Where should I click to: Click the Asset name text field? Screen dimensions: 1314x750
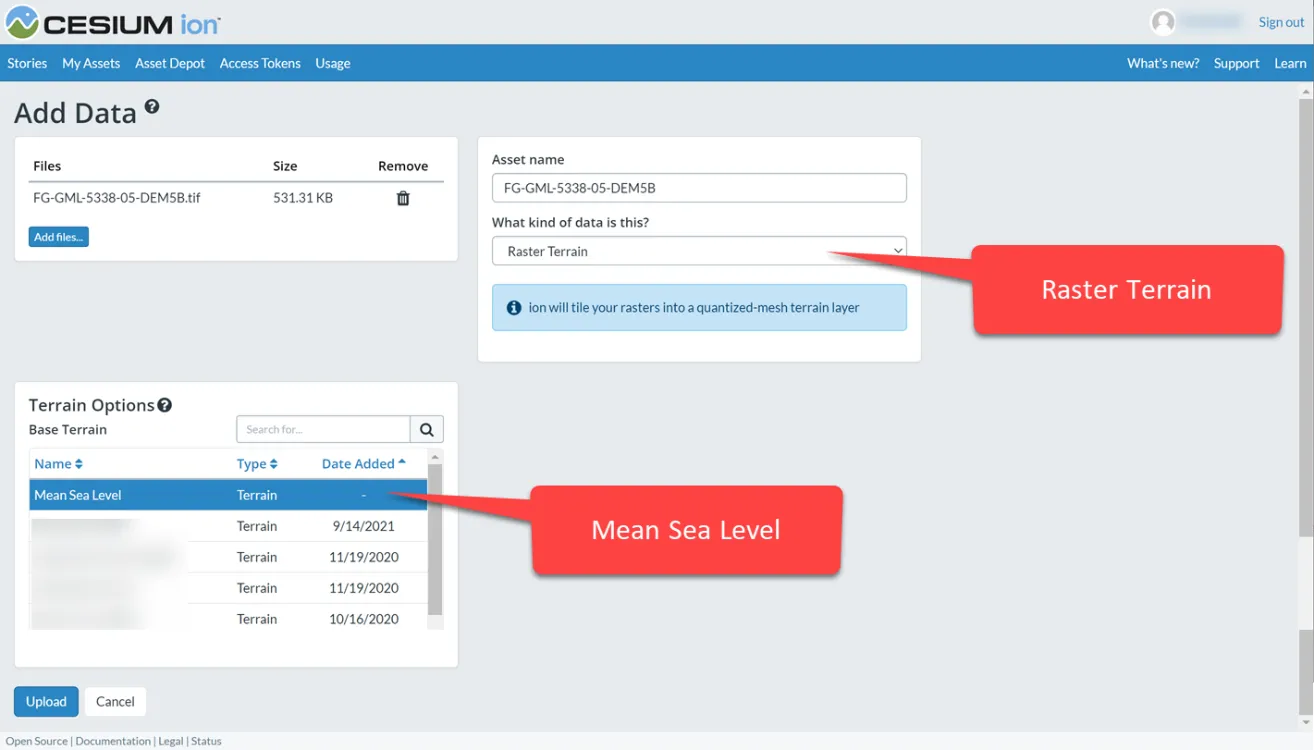698,188
